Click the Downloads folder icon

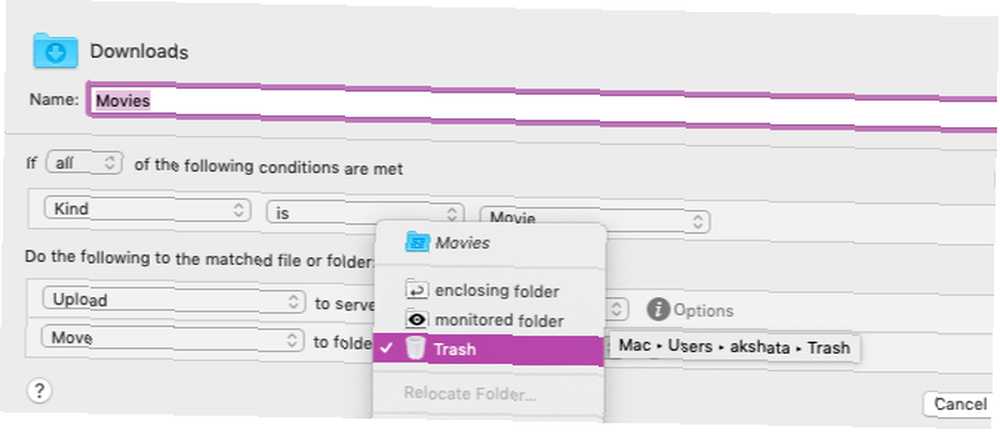click(x=55, y=51)
